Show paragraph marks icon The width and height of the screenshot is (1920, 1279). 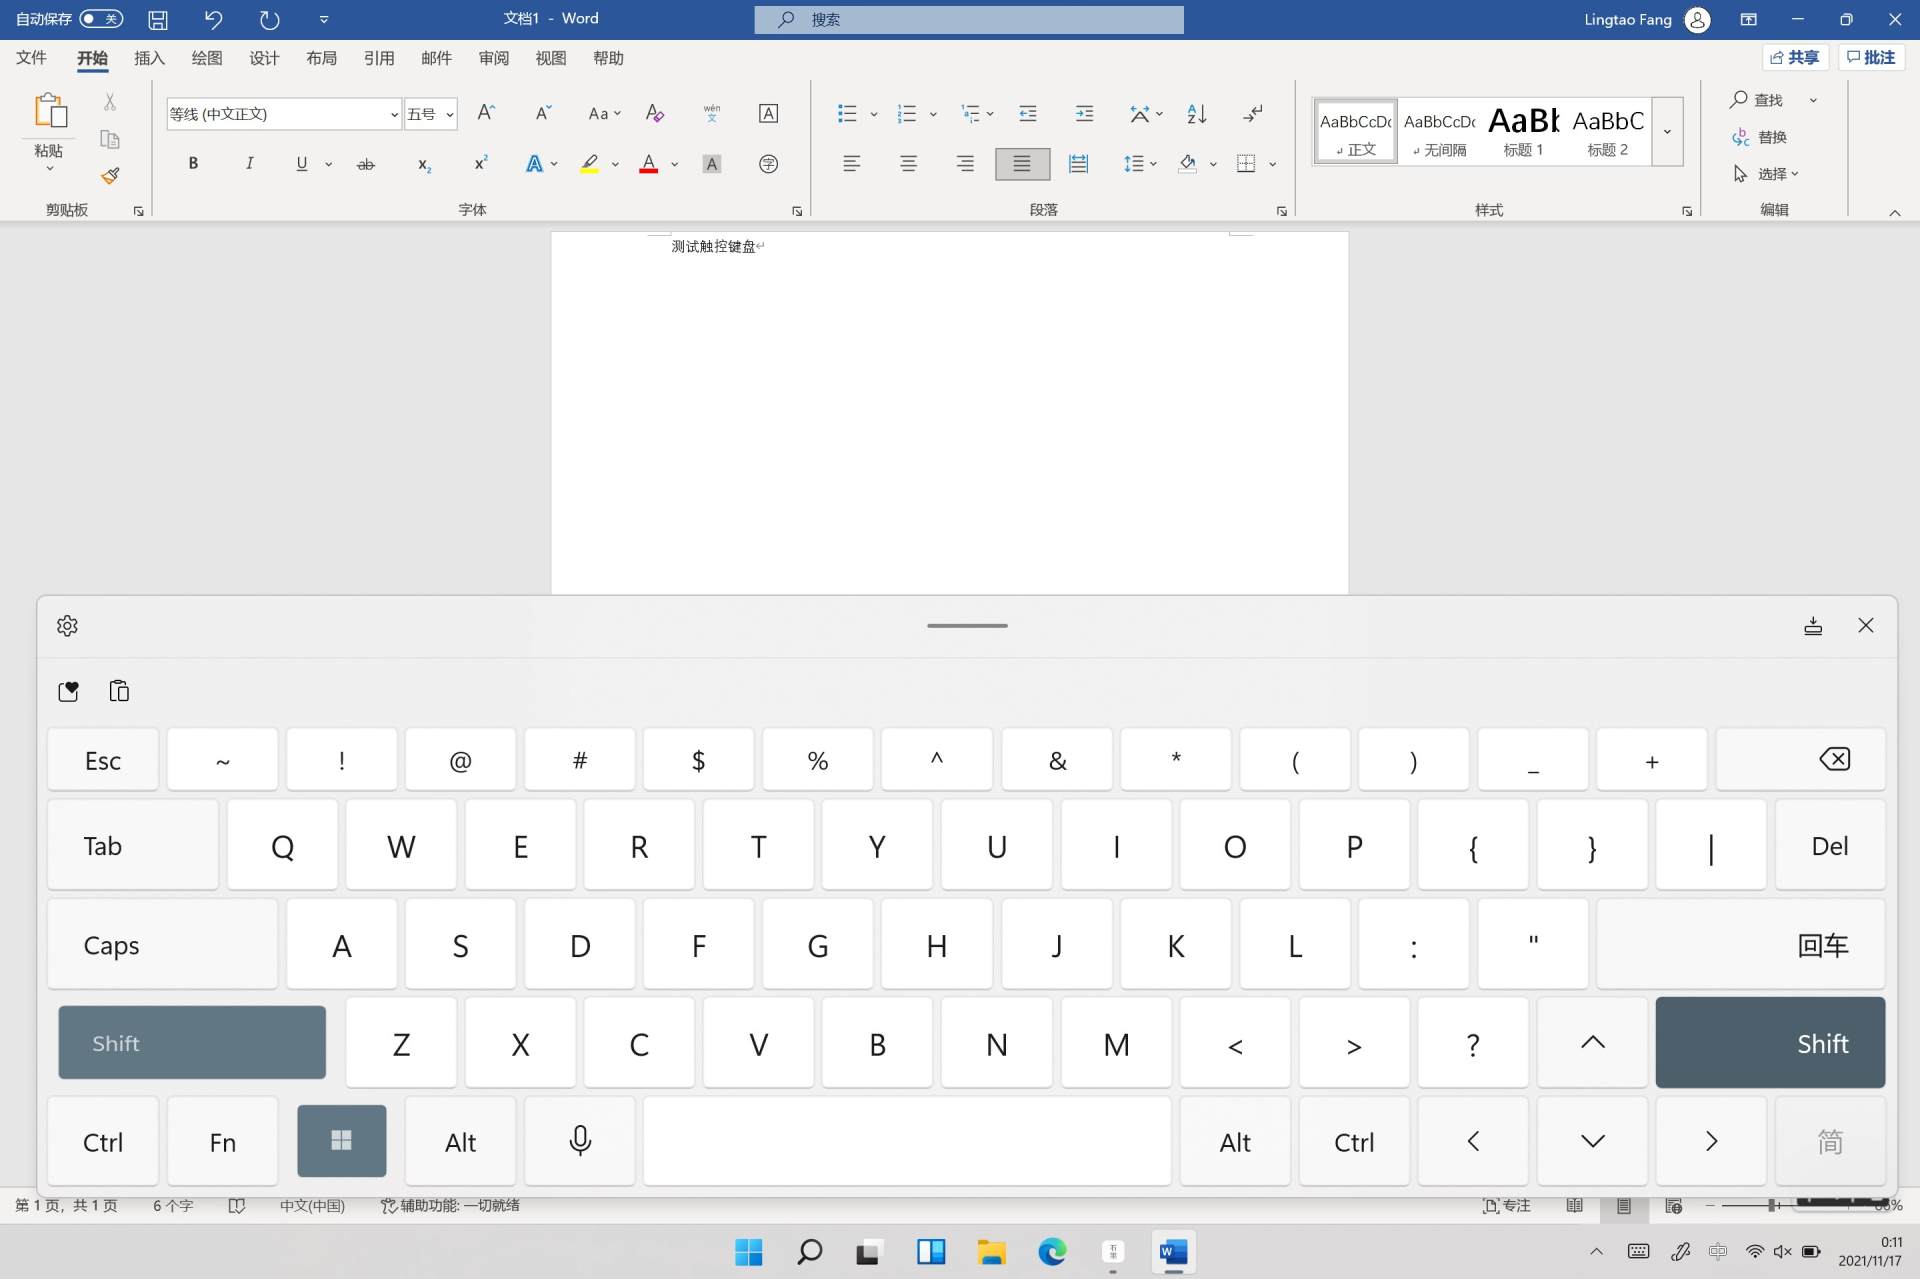[1253, 113]
